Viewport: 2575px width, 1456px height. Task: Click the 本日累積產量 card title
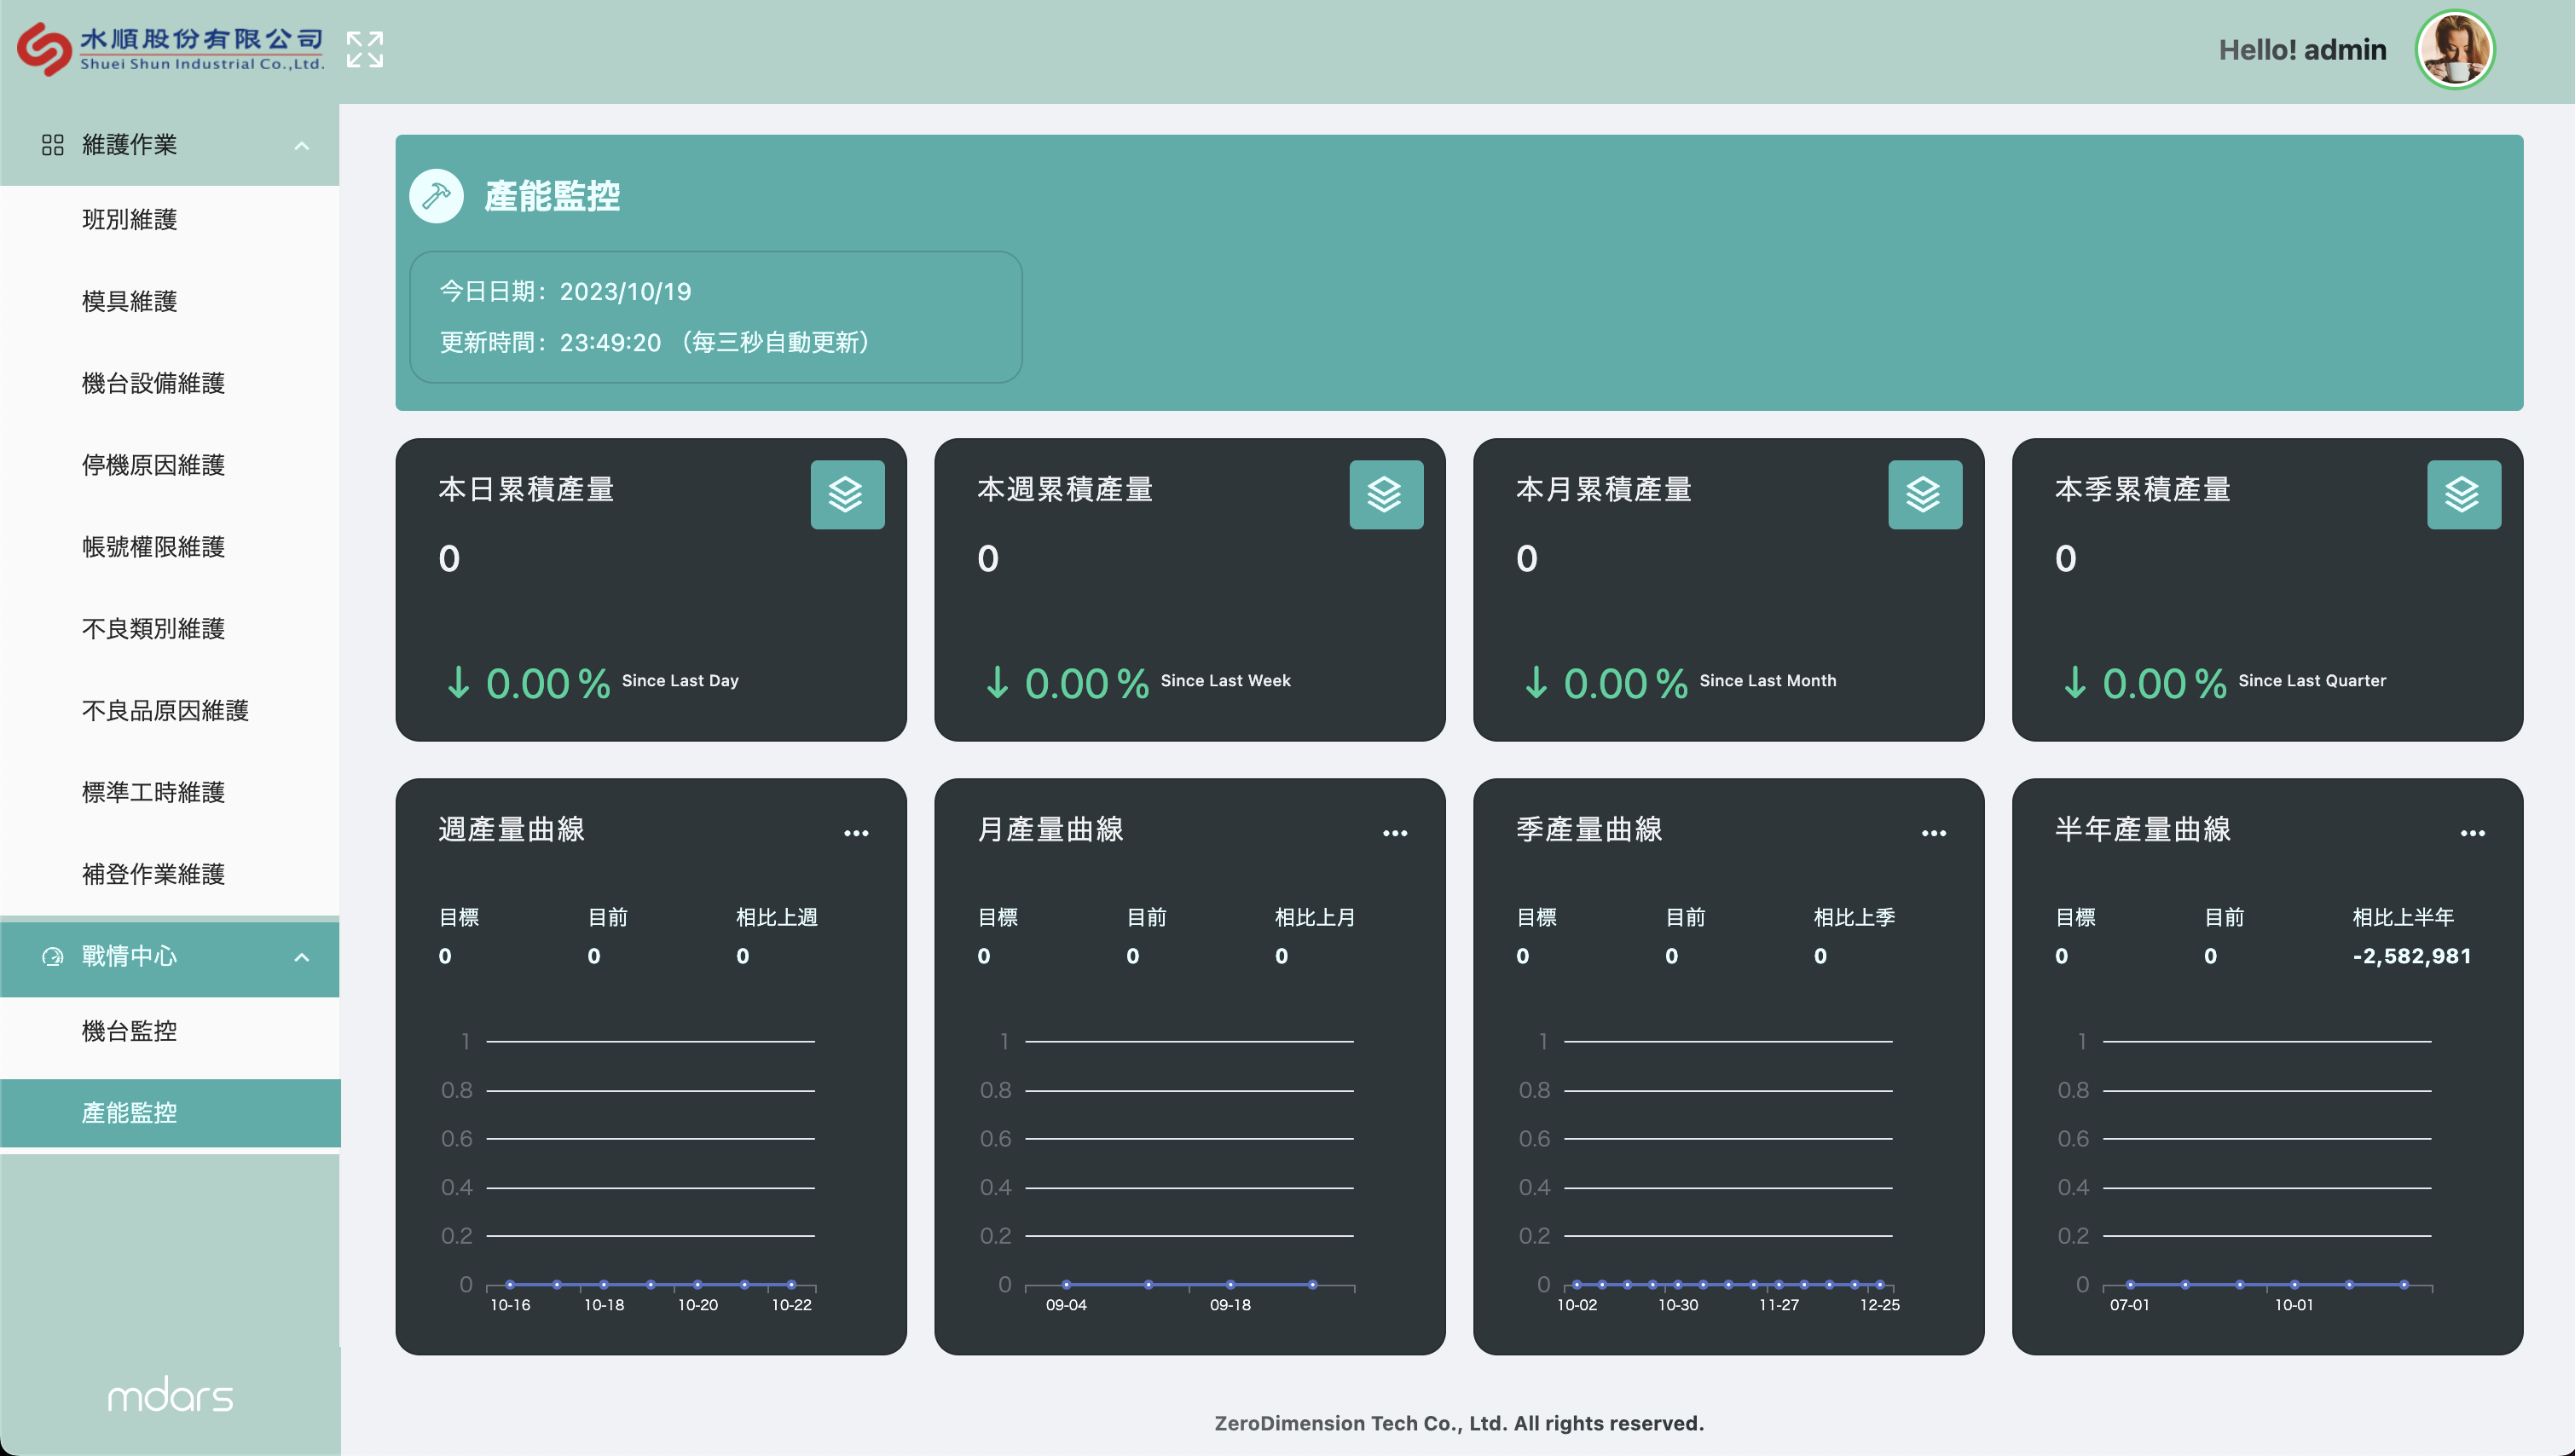(x=526, y=490)
